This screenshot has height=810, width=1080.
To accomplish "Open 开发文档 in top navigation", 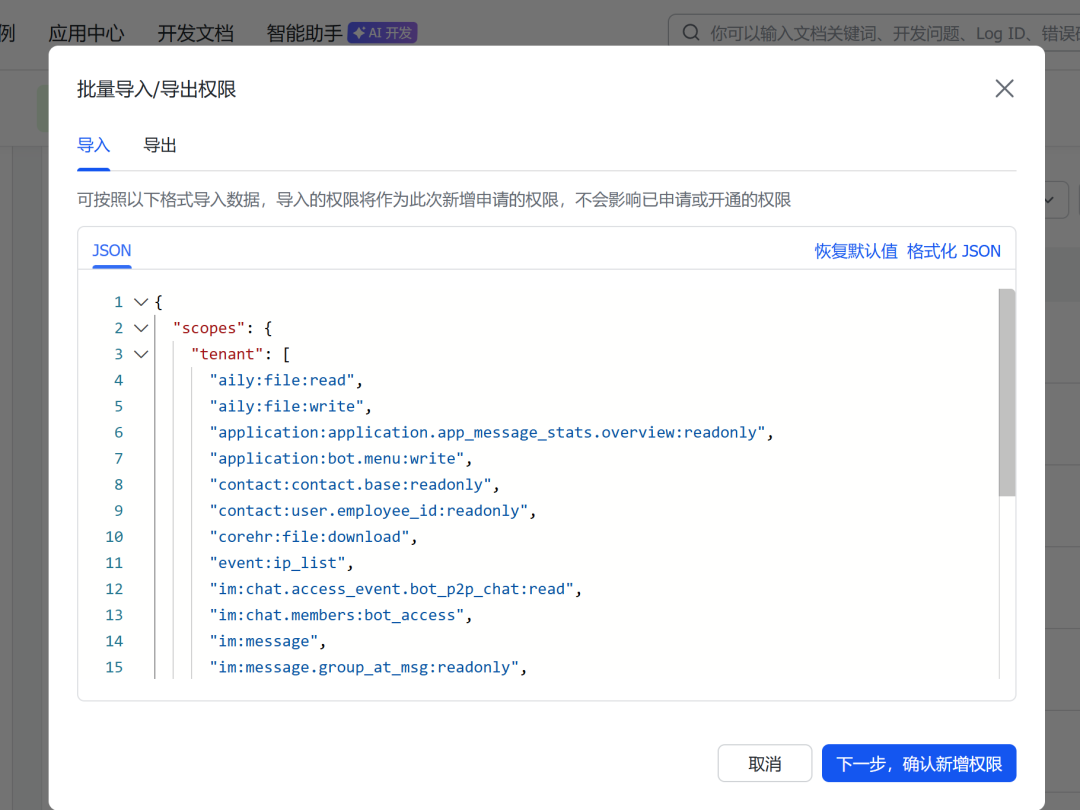I will (x=195, y=33).
